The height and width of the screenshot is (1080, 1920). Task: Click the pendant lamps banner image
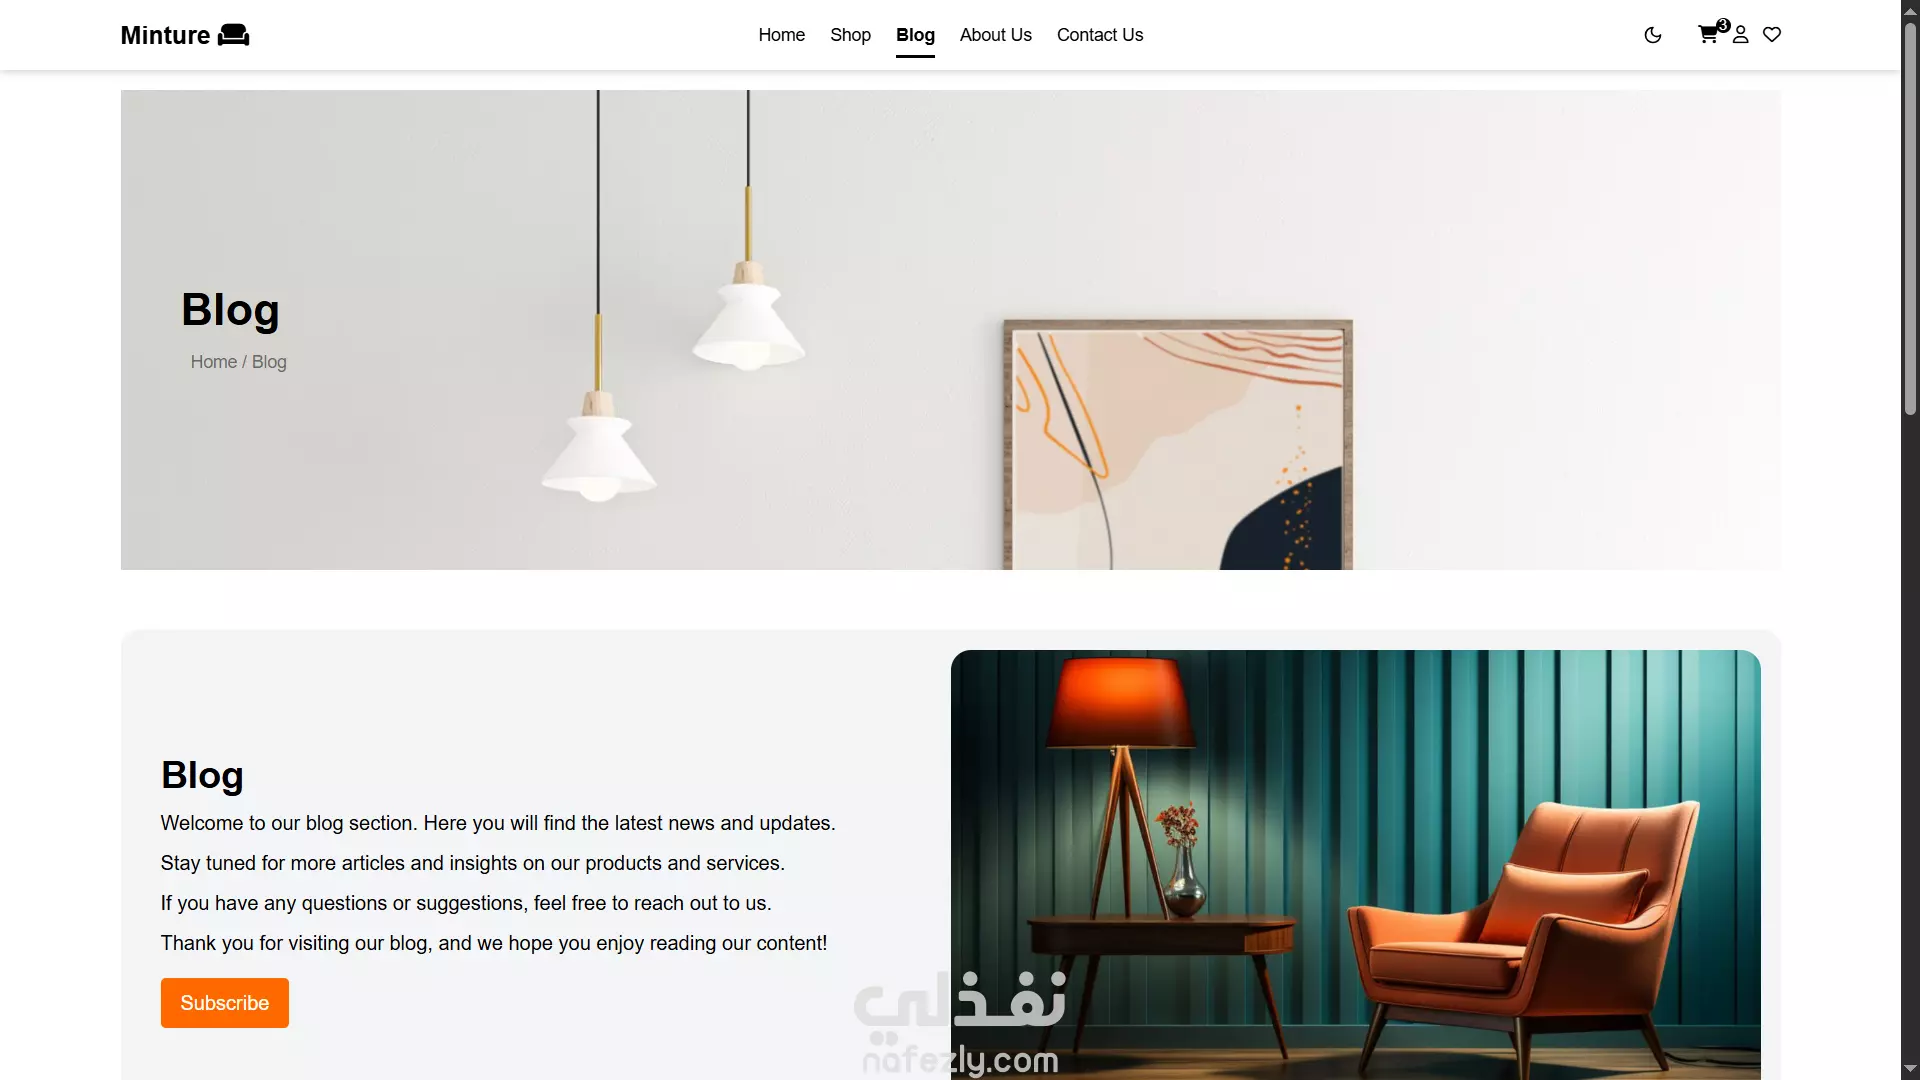tap(950, 330)
